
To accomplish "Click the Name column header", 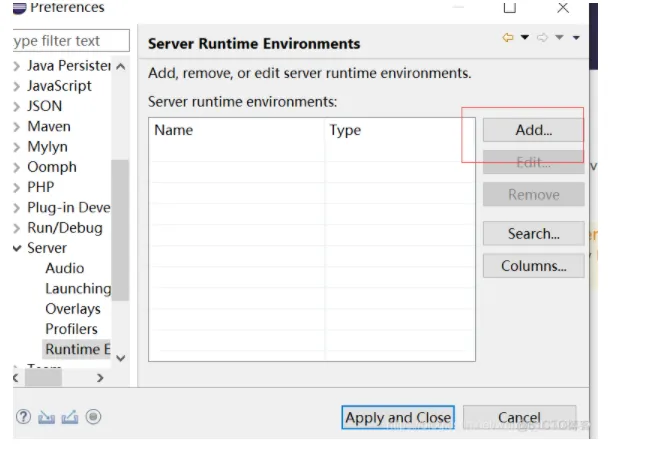I will coord(237,130).
